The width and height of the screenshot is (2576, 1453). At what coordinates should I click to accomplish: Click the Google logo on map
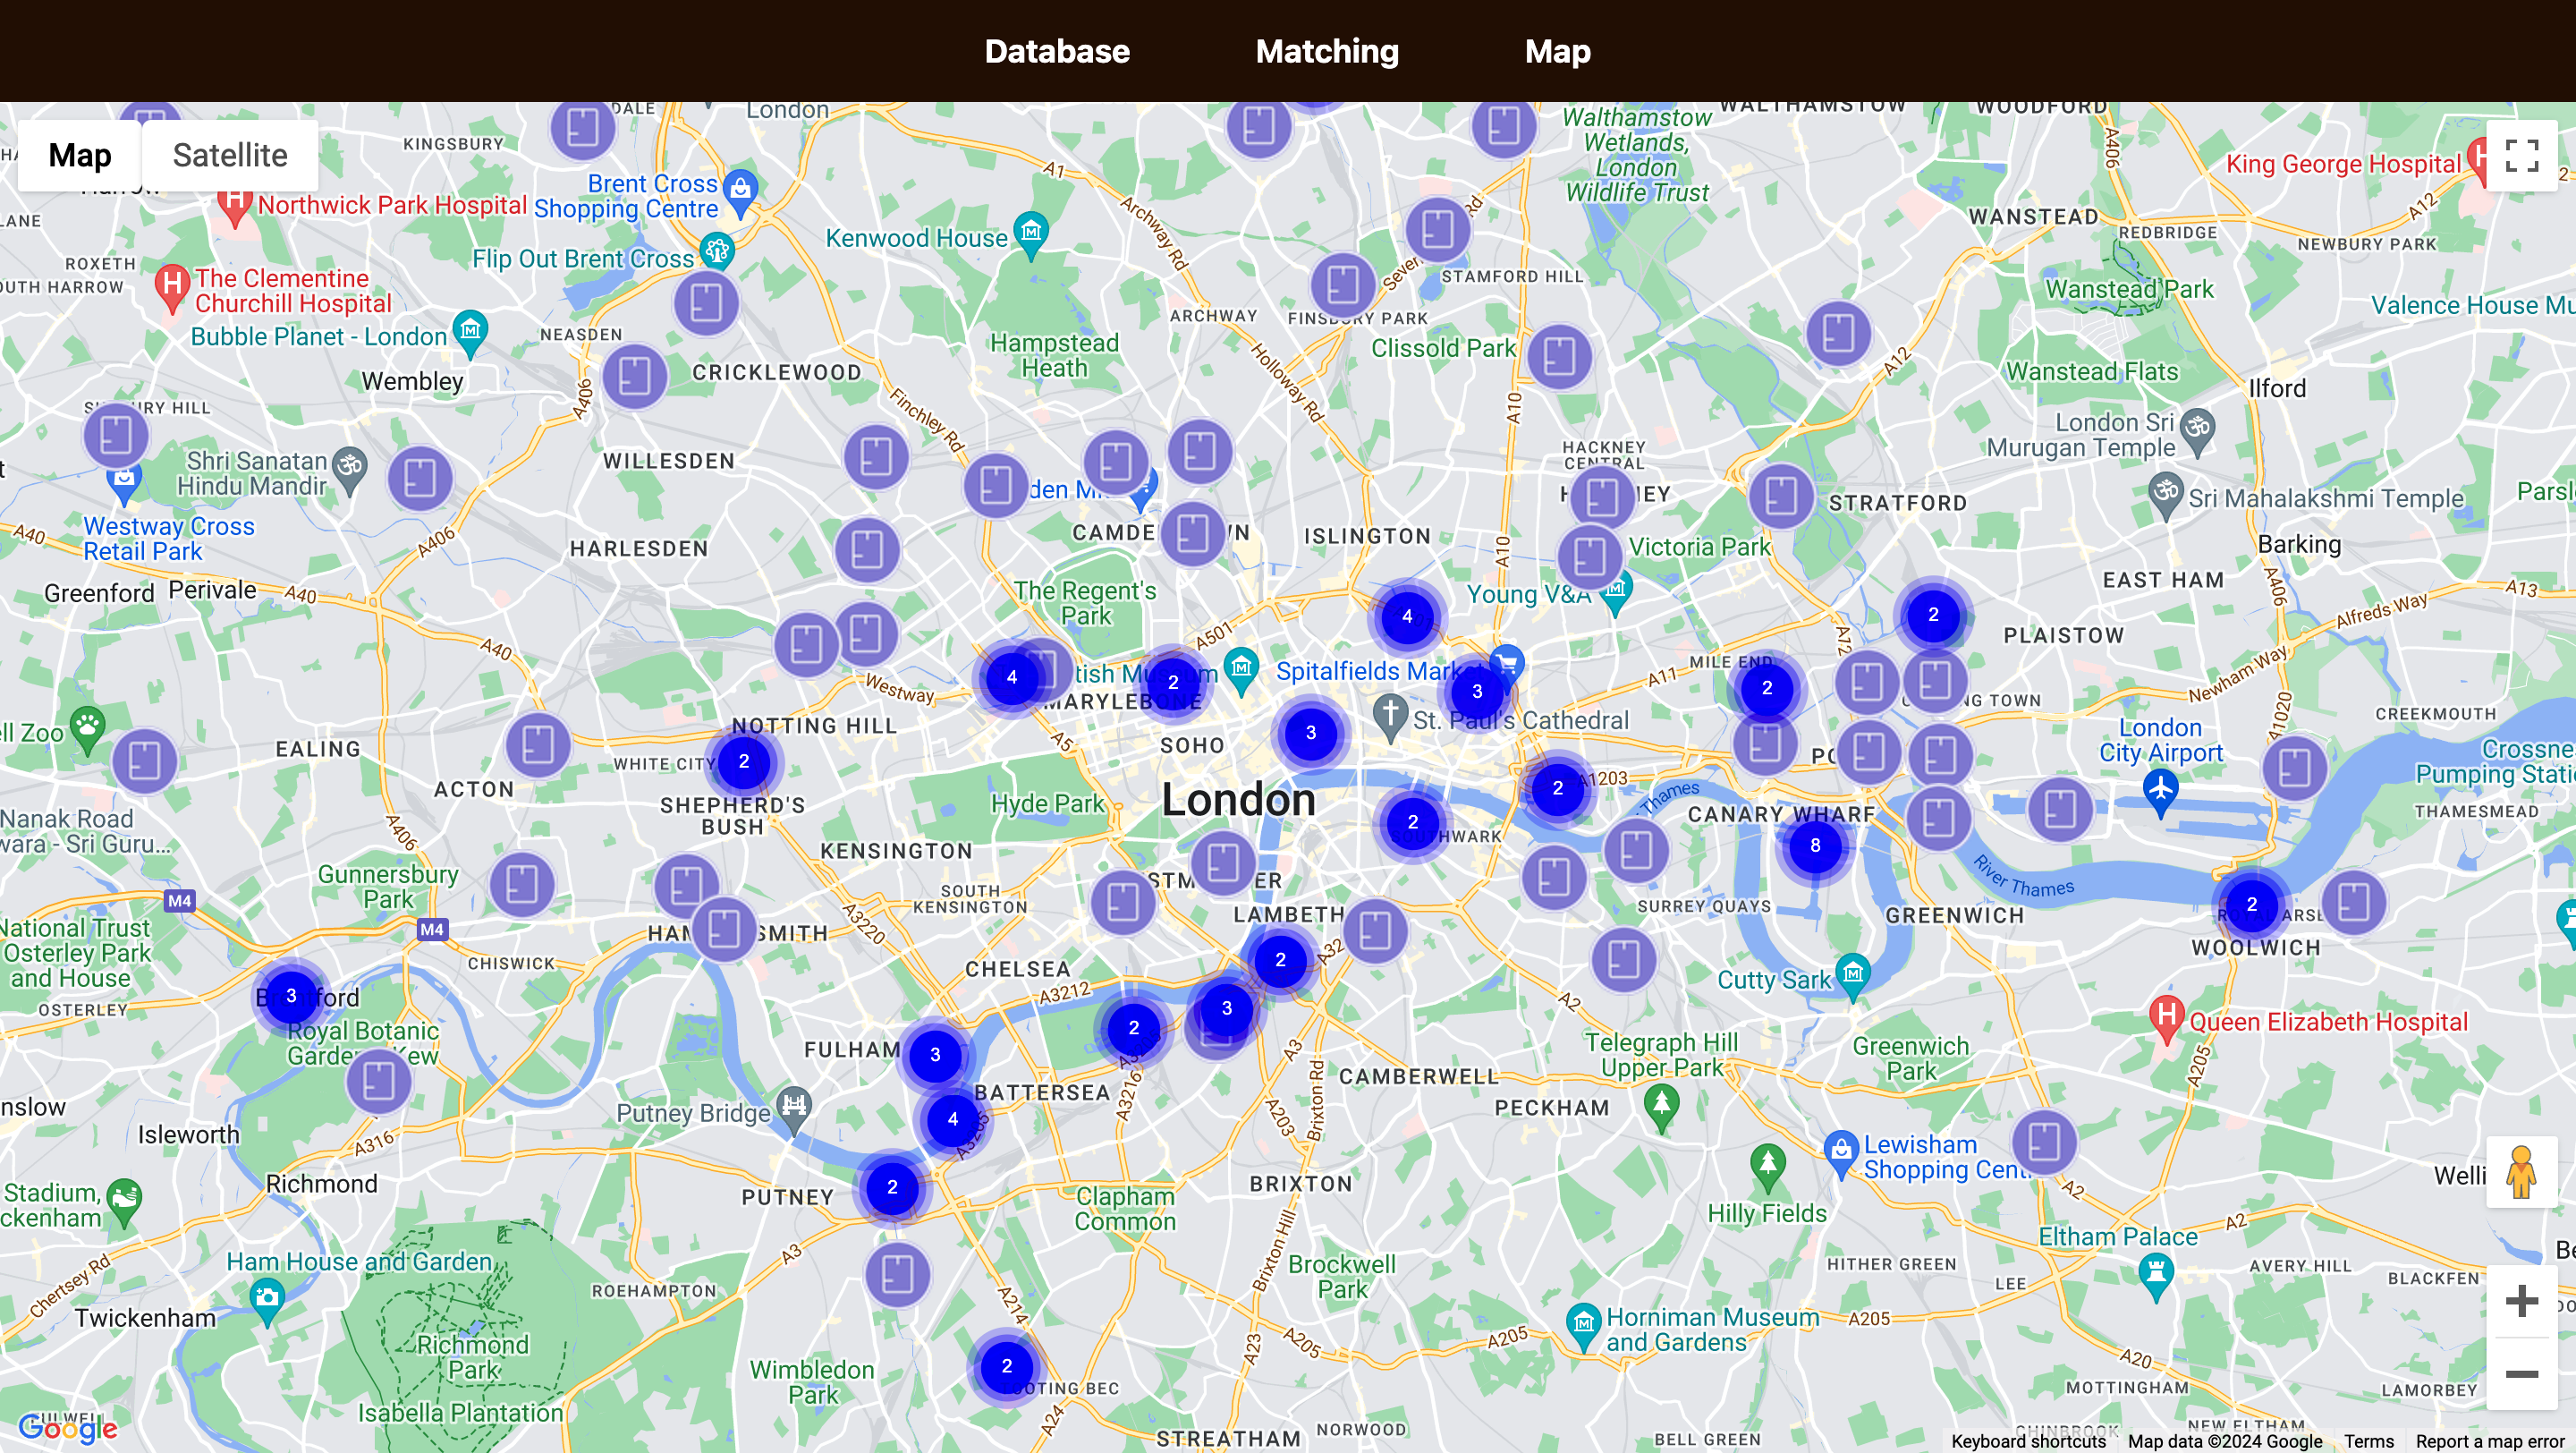[68, 1428]
